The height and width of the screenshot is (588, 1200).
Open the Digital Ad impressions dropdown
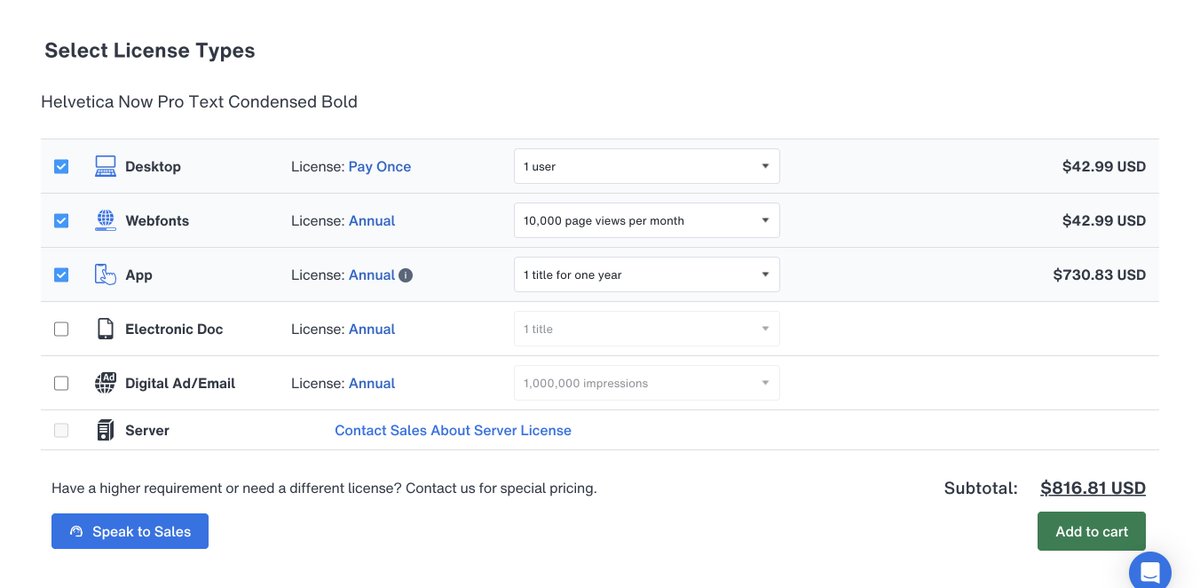coord(647,383)
